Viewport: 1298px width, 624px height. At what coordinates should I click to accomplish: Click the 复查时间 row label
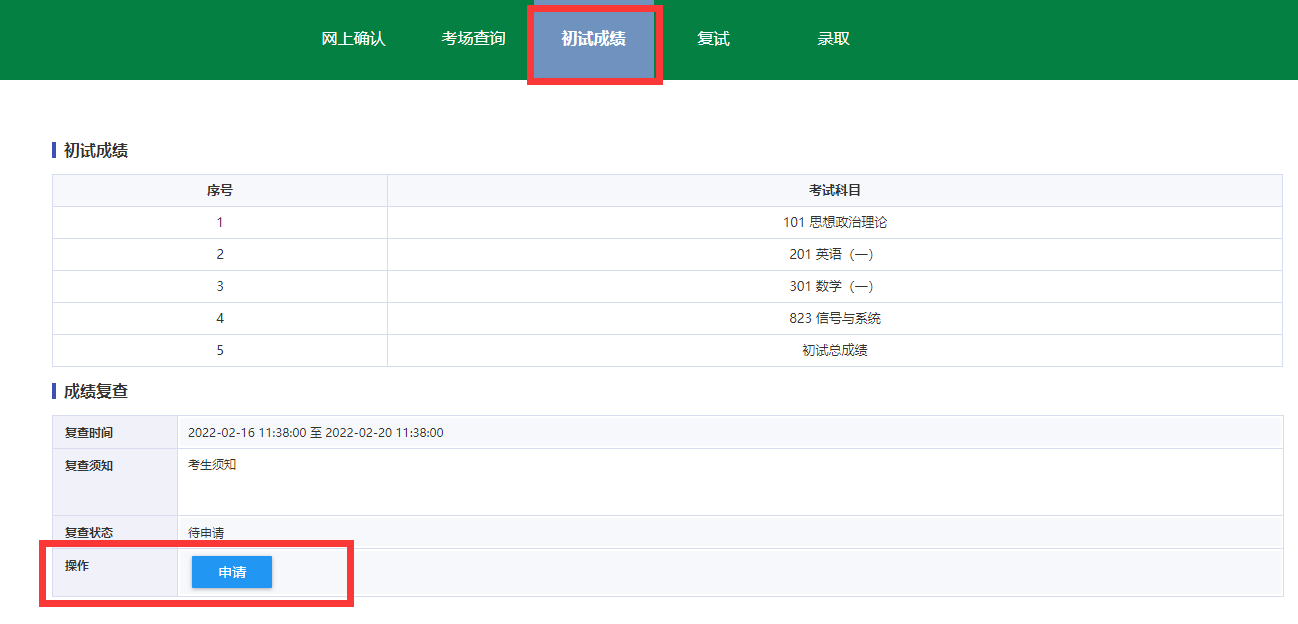(89, 433)
